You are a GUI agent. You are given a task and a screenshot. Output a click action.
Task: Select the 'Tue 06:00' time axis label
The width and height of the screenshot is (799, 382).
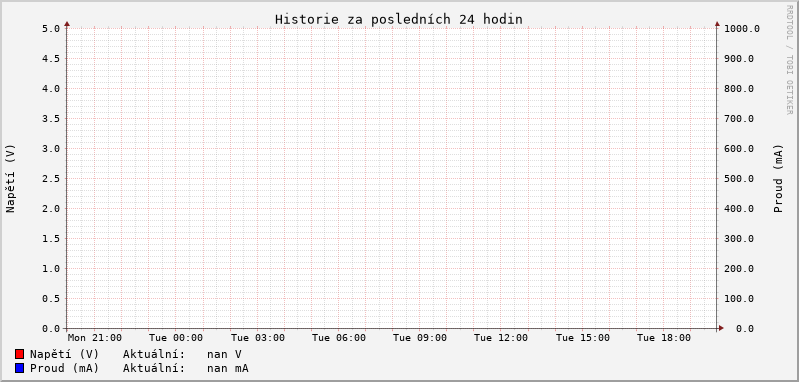pos(338,338)
